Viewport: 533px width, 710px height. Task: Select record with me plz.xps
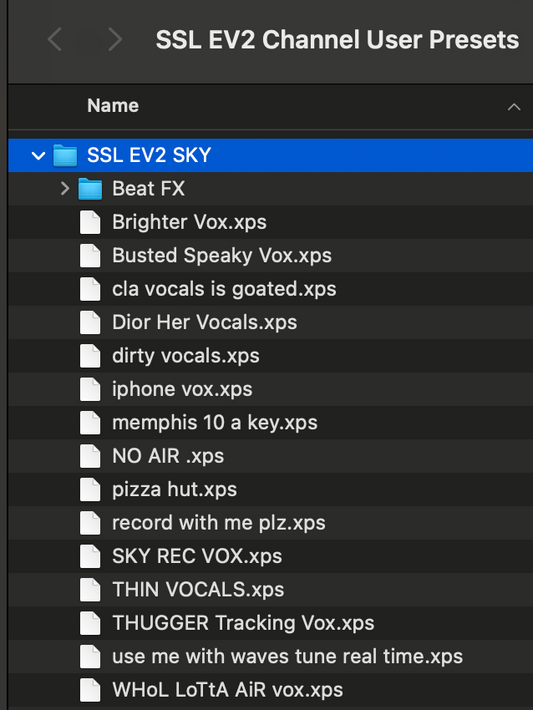point(270,523)
